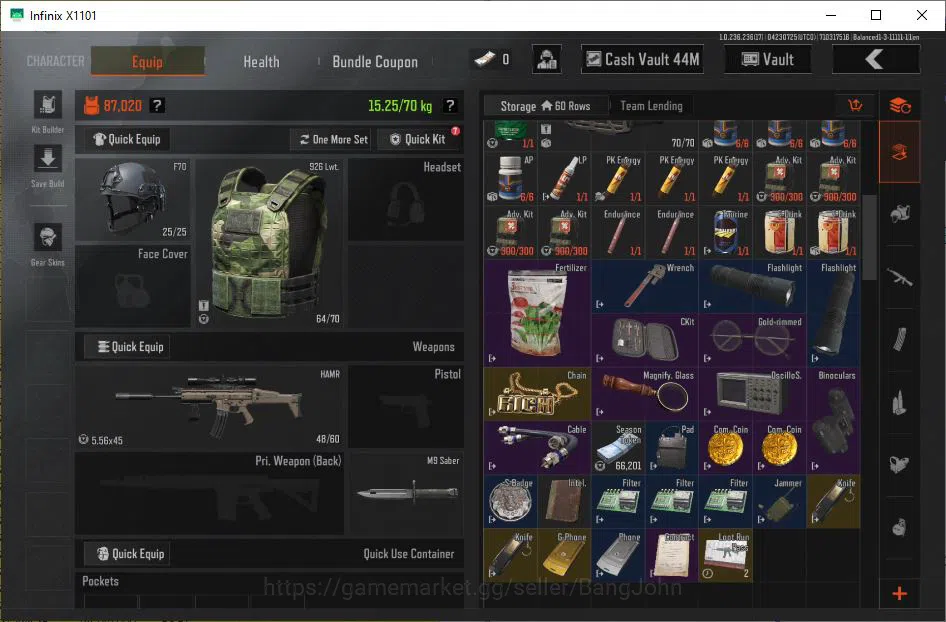Select the Loot Run pass item
The height and width of the screenshot is (622, 946).
(x=725, y=555)
